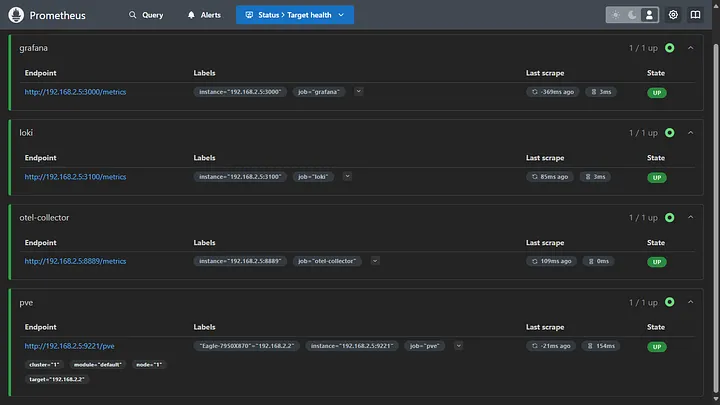The image size is (720, 405).
Task: Click node="1" parameter badge
Action: point(149,365)
